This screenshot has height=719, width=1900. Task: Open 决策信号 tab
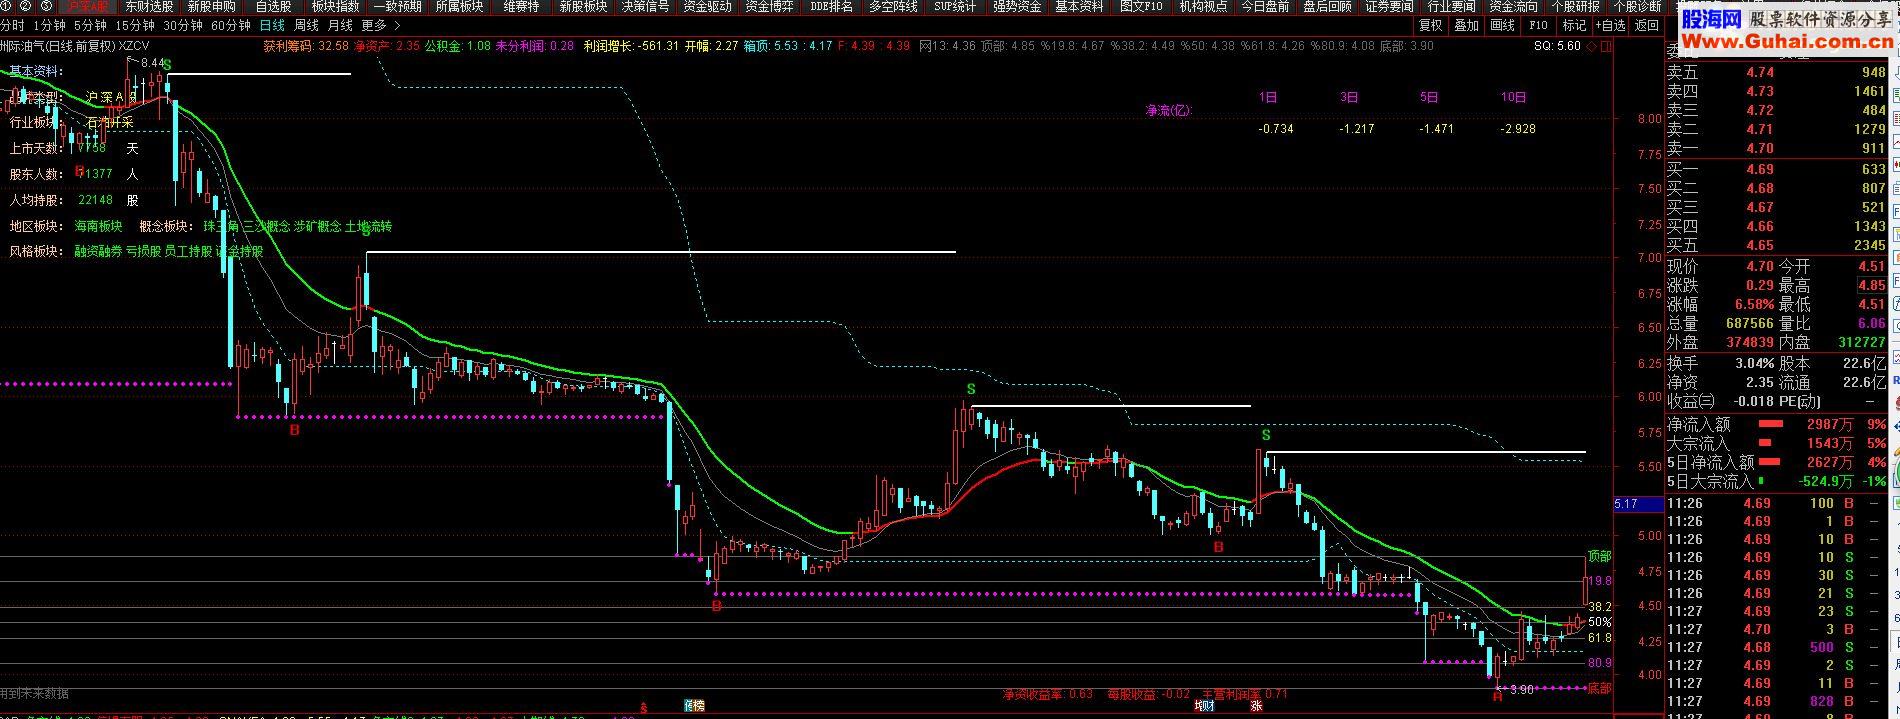pyautogui.click(x=645, y=6)
